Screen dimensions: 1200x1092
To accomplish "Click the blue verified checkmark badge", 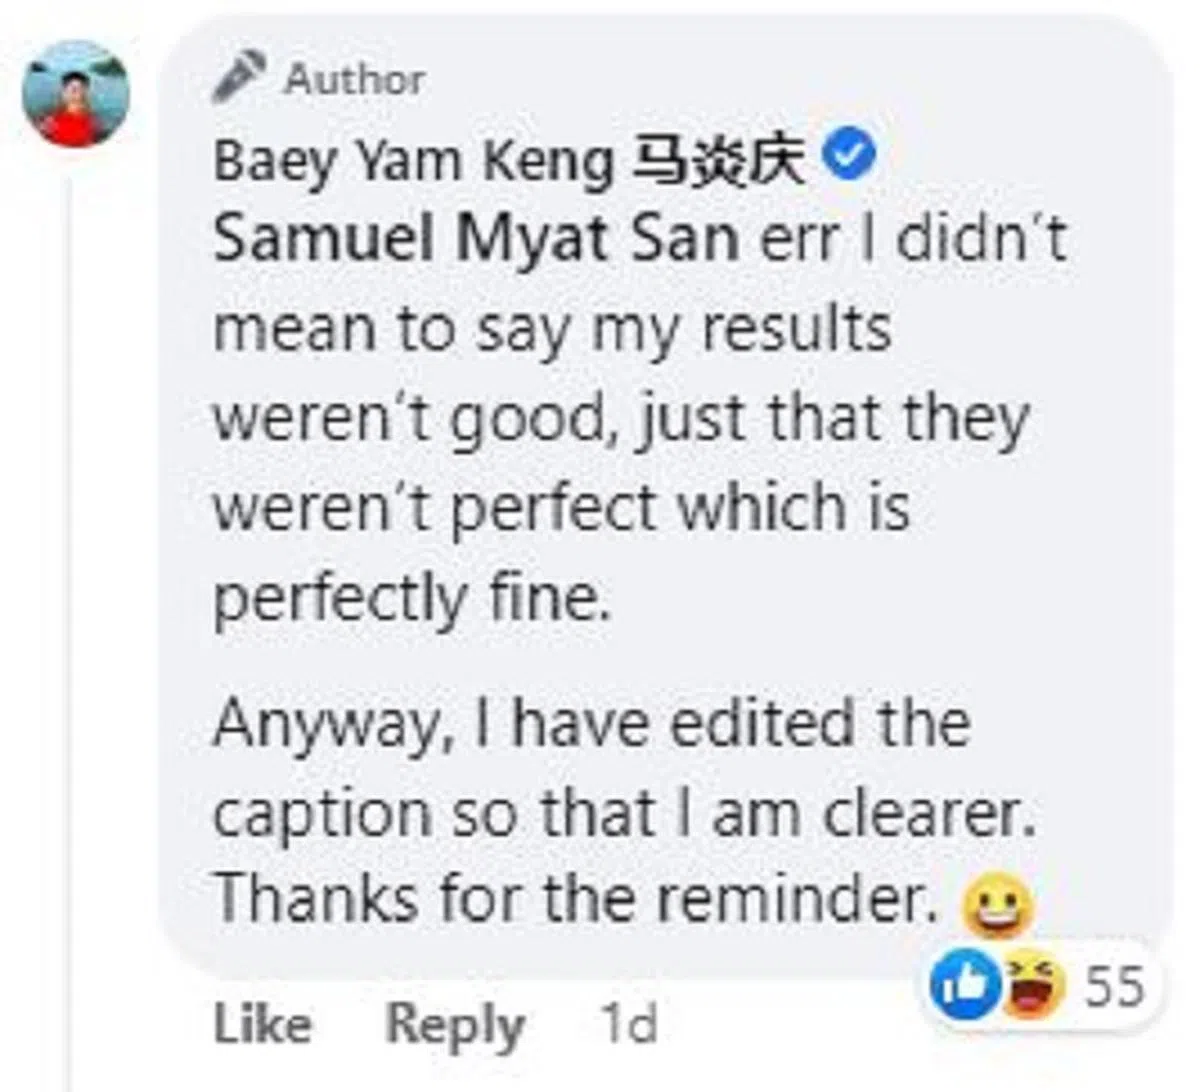I will pos(849,158).
